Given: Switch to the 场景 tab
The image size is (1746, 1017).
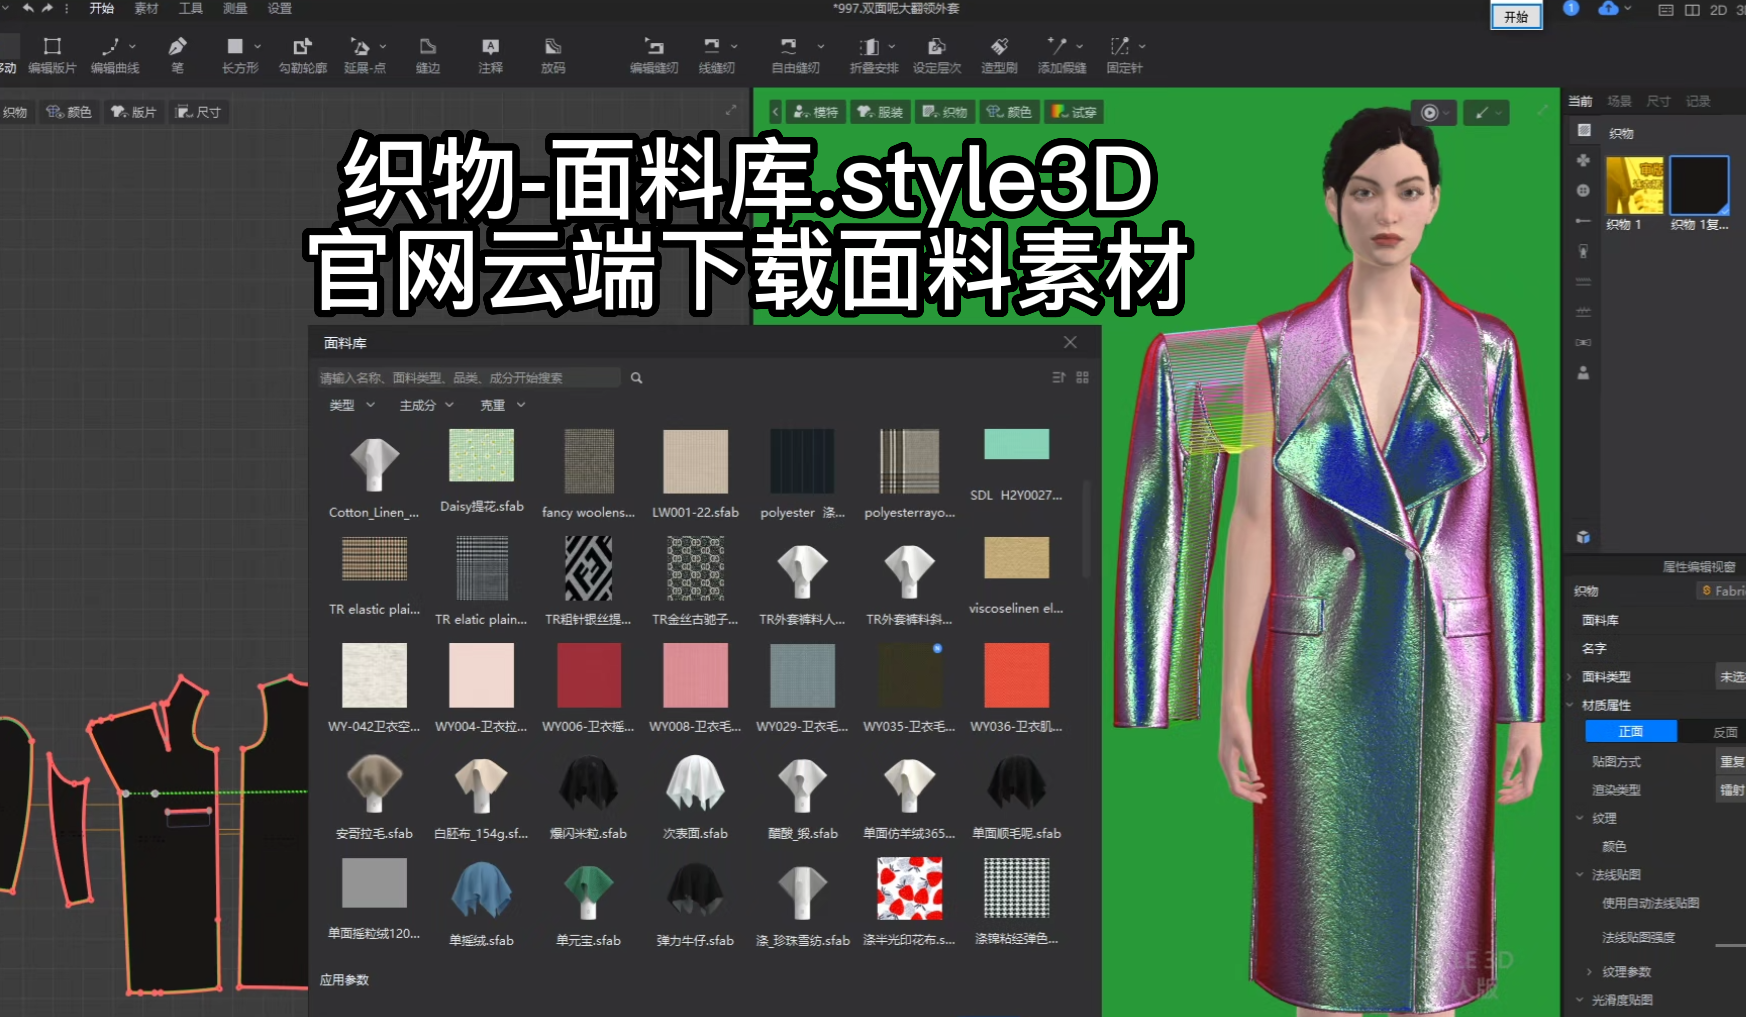Looking at the screenshot, I should [1619, 101].
